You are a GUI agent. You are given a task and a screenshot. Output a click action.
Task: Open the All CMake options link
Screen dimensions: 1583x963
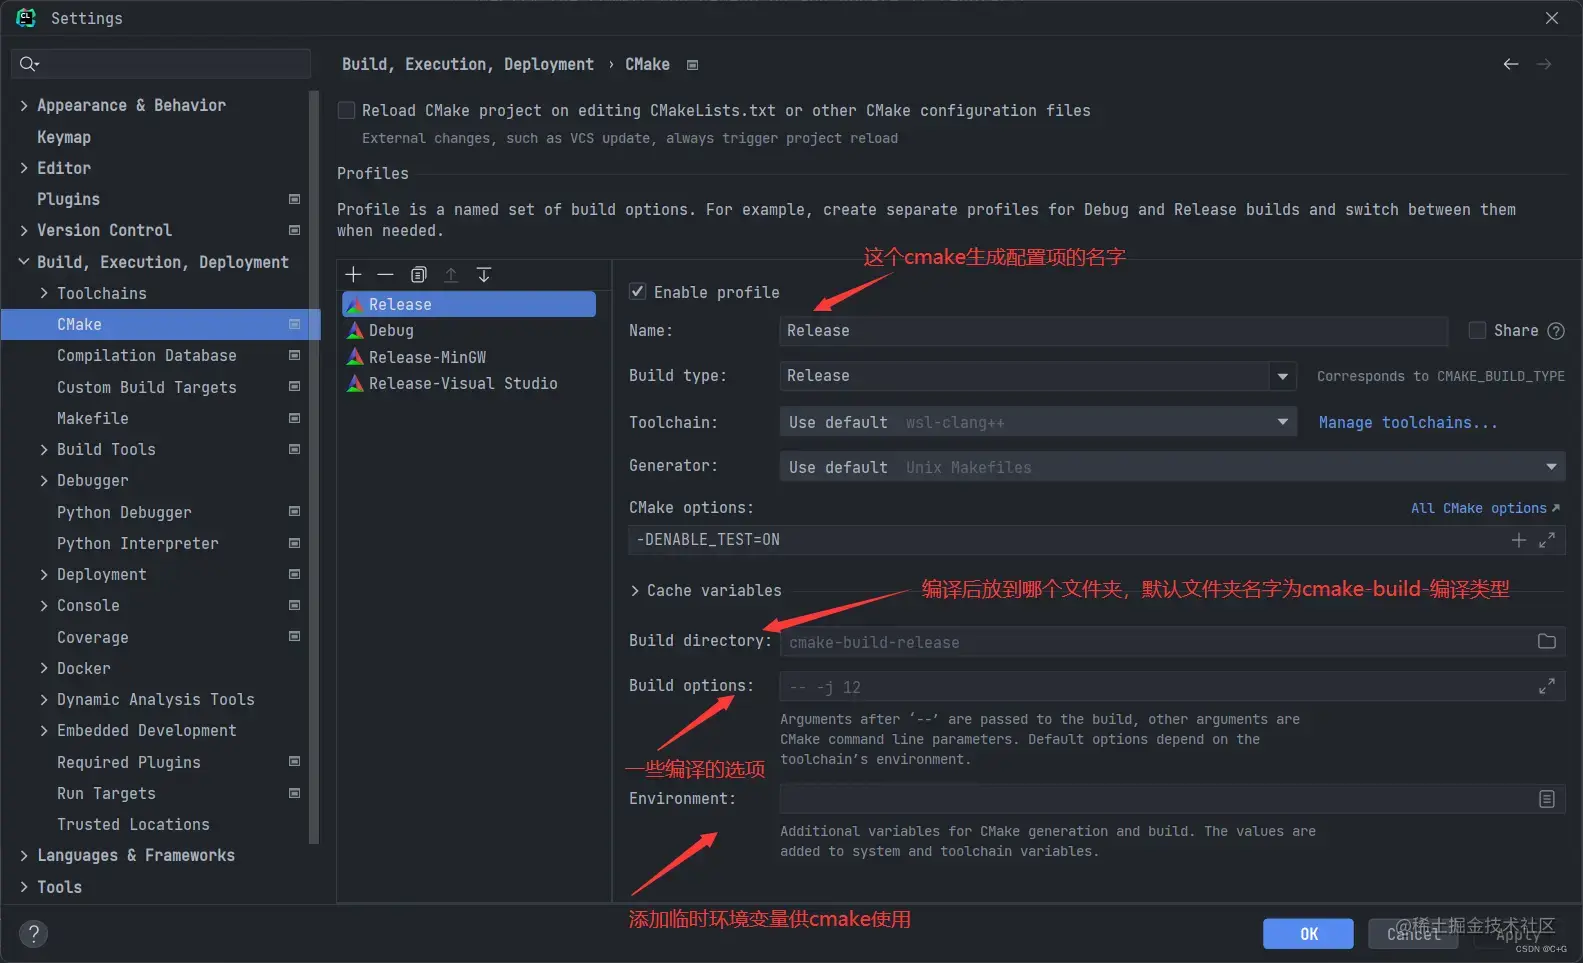tap(1485, 508)
